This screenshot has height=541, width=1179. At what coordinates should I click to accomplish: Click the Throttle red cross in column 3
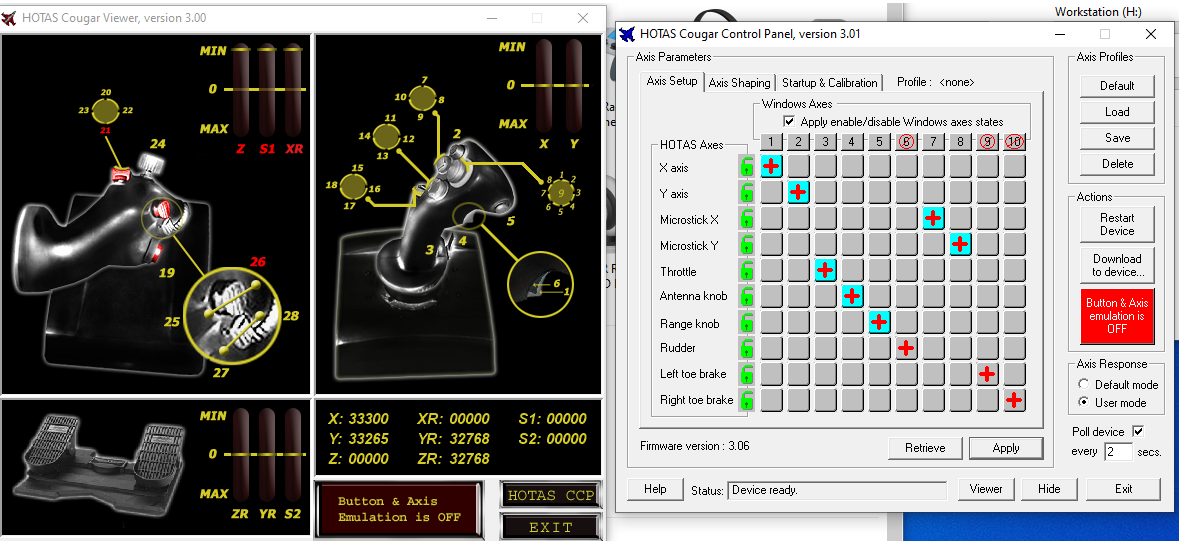(826, 270)
